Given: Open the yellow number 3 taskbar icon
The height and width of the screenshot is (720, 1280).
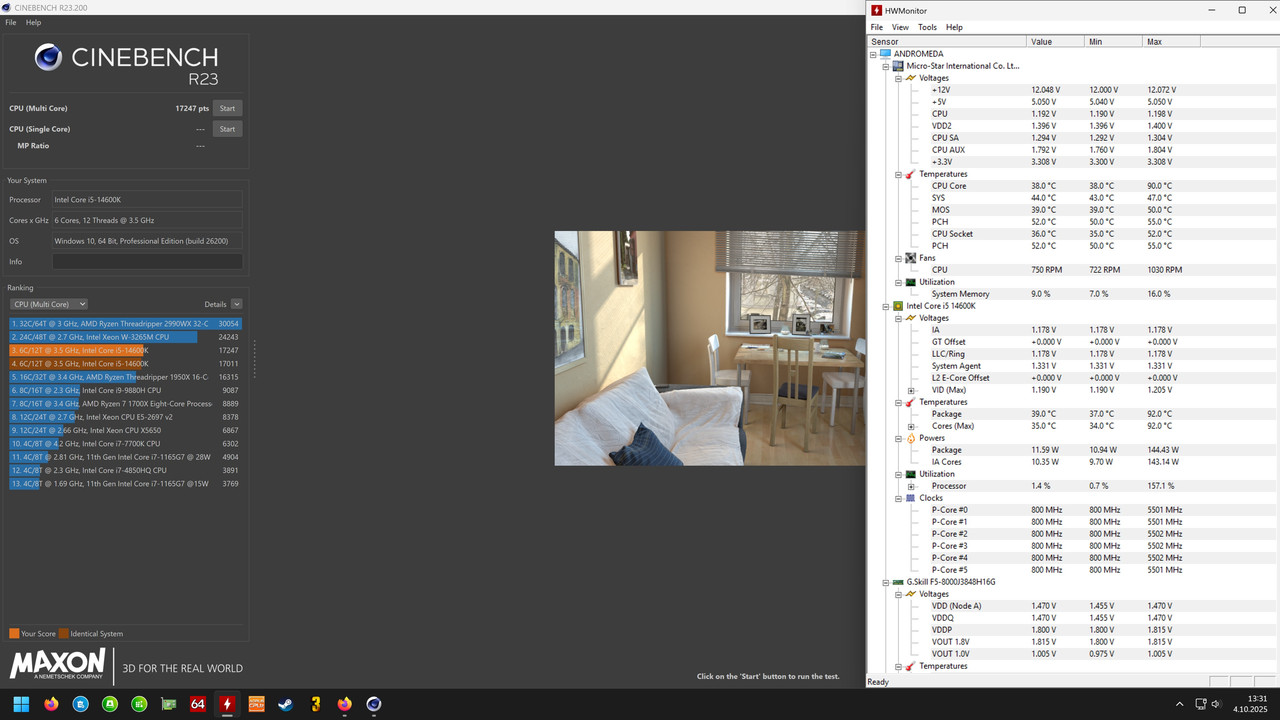Looking at the screenshot, I should coord(316,704).
